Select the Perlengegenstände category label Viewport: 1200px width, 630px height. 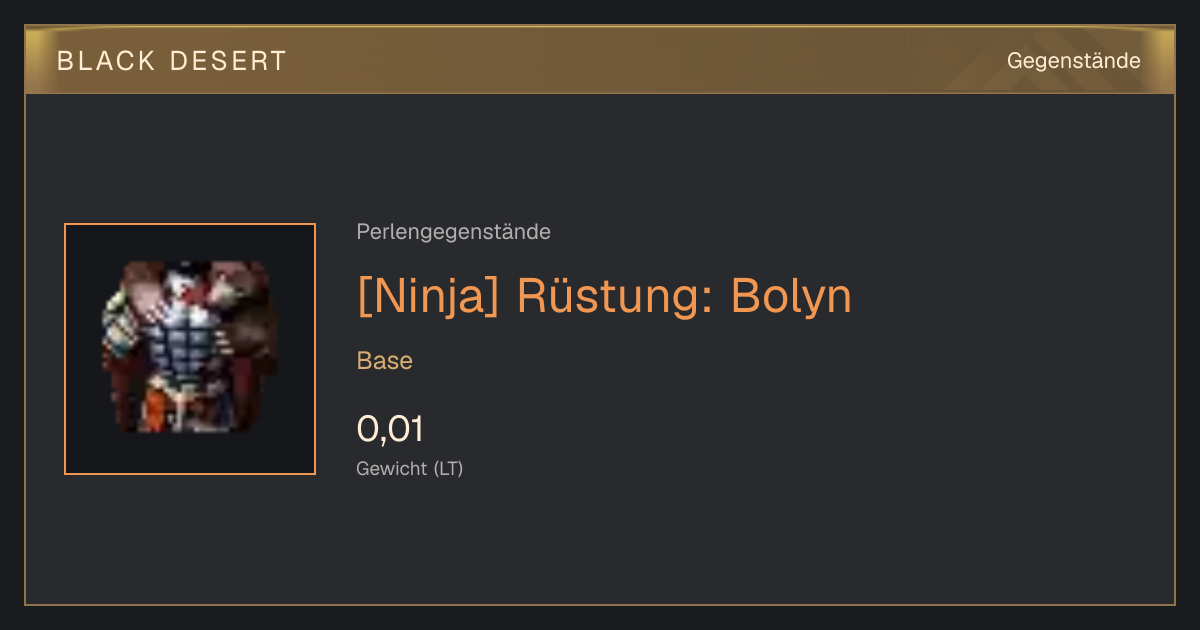[x=453, y=232]
